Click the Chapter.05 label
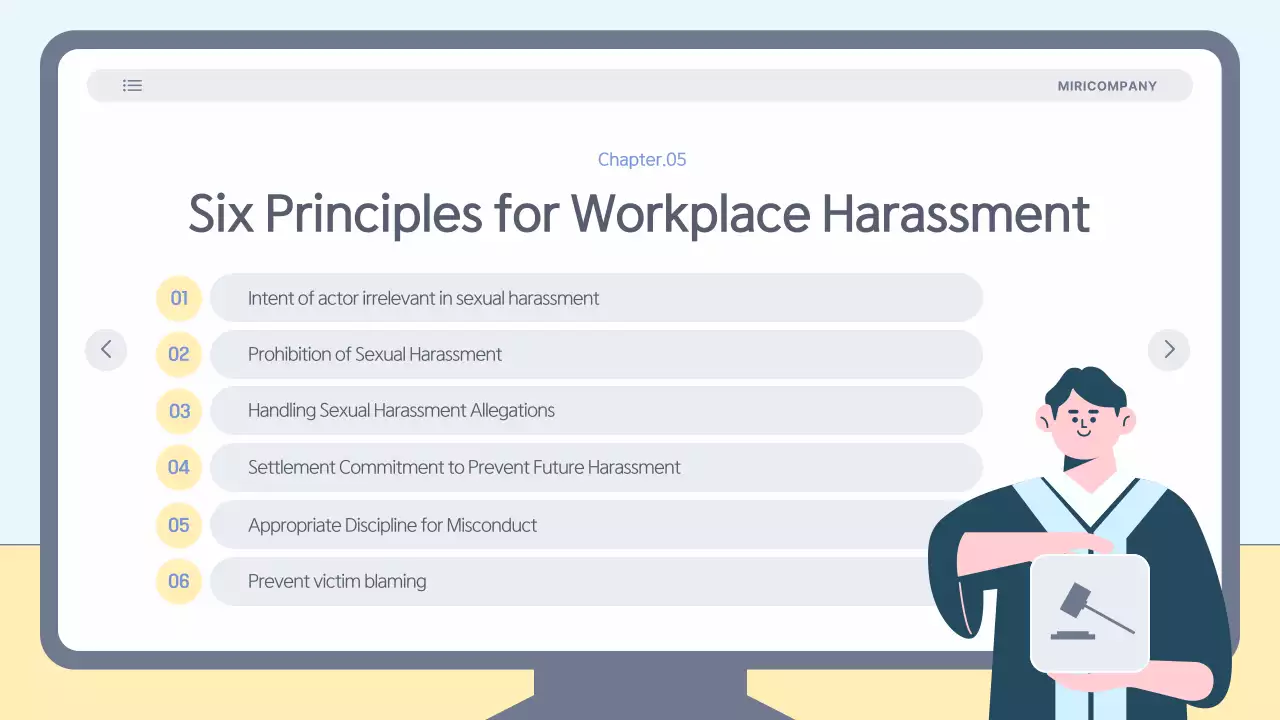 click(x=642, y=160)
